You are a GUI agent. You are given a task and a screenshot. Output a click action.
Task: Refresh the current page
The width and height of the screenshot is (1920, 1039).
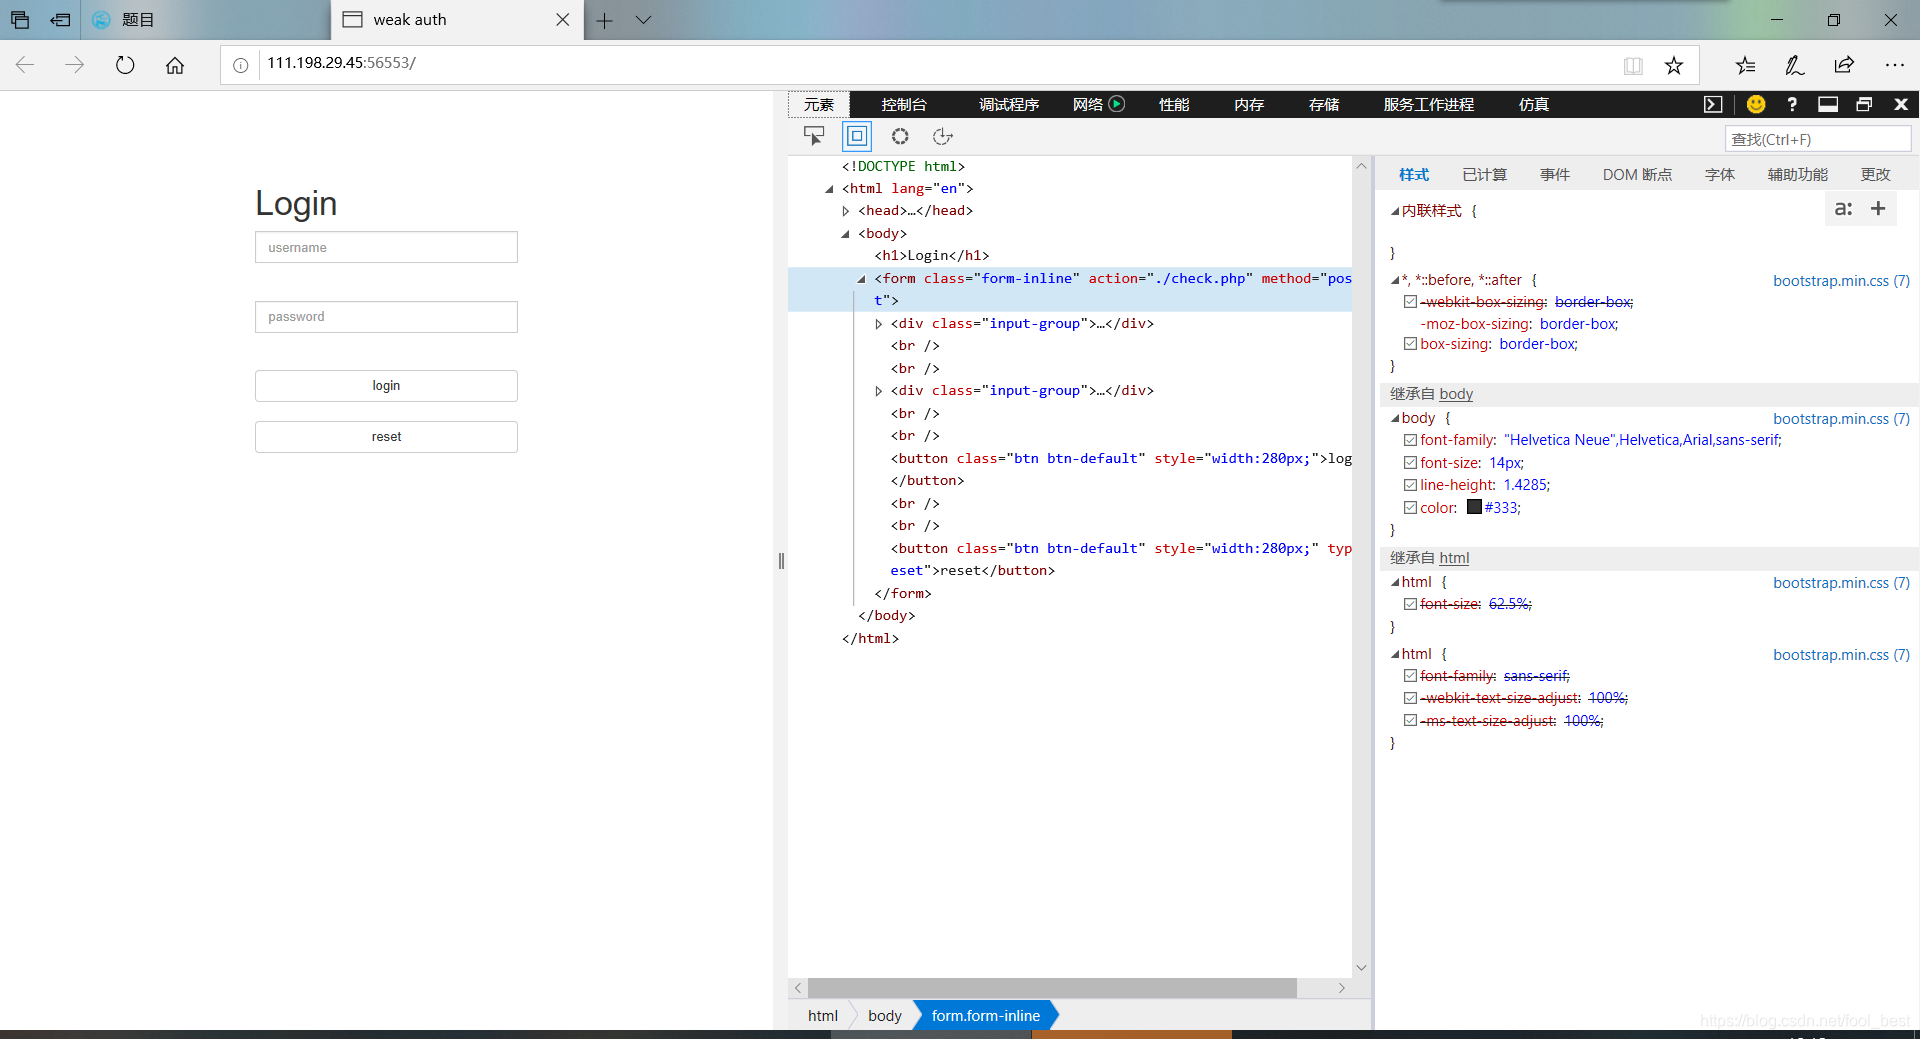coord(125,65)
